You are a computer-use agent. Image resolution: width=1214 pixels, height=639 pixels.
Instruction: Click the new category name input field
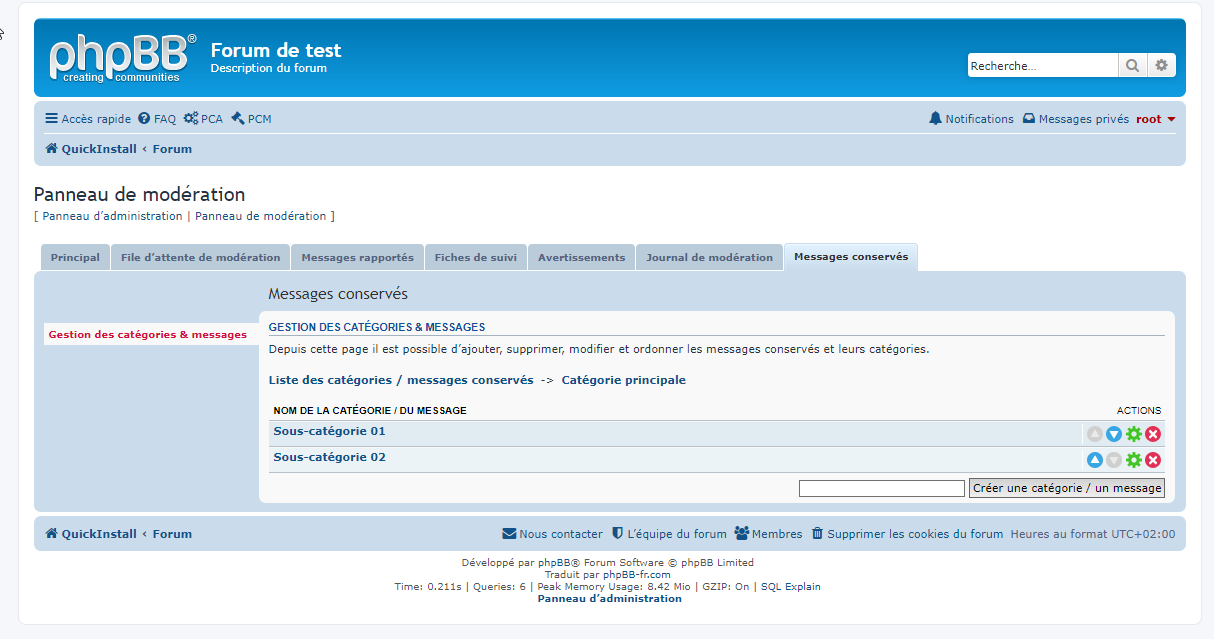(881, 488)
